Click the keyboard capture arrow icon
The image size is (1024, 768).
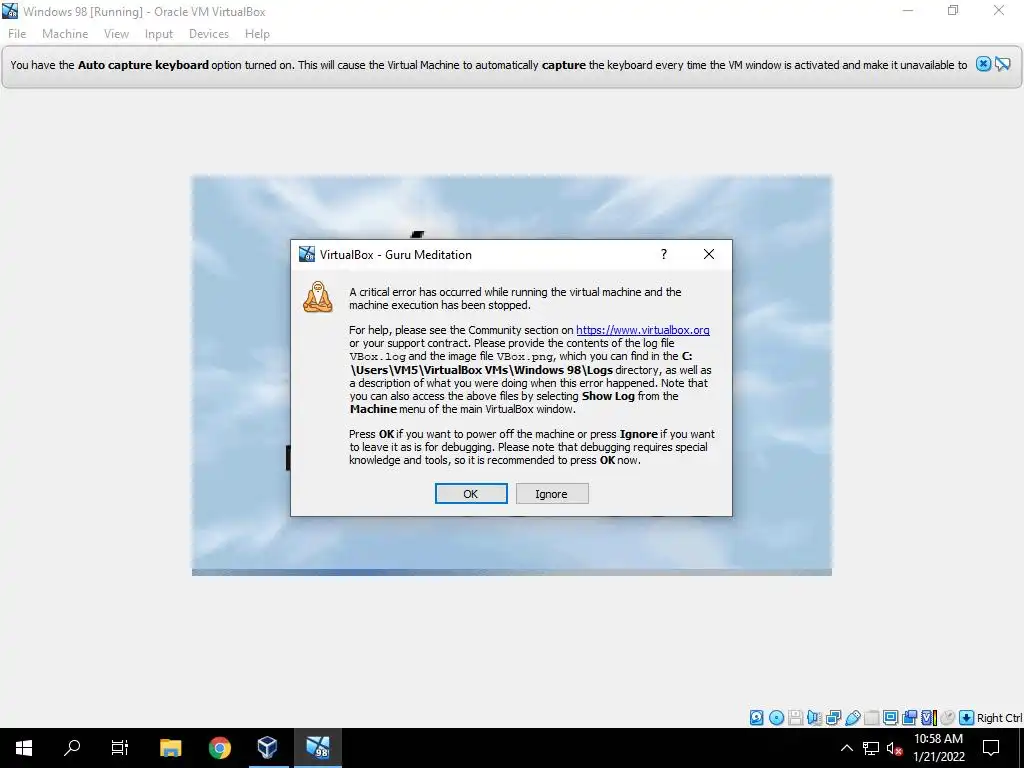coord(967,718)
